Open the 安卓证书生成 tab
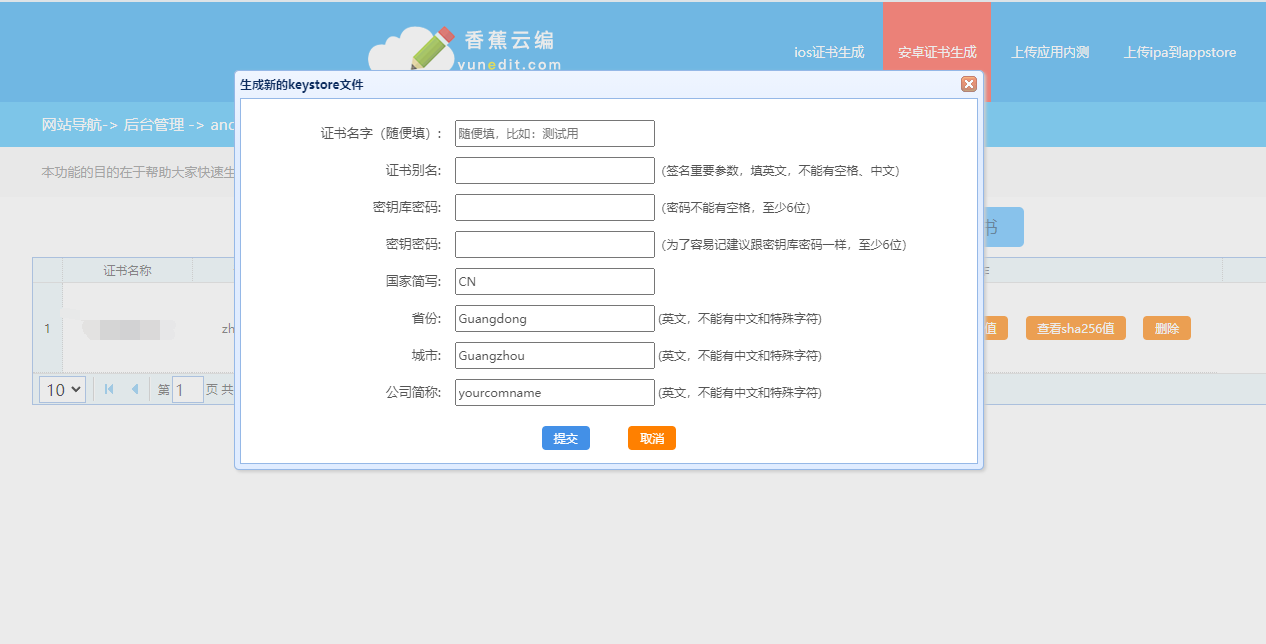This screenshot has height=644, width=1266. [x=937, y=53]
